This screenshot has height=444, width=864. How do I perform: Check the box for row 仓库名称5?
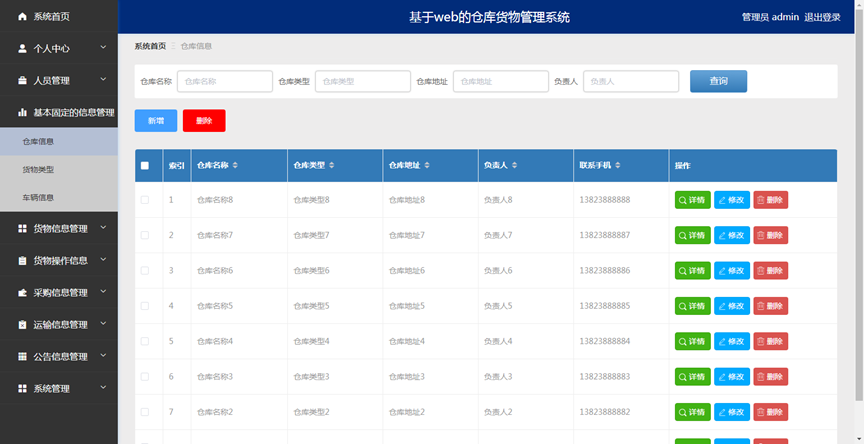145,306
